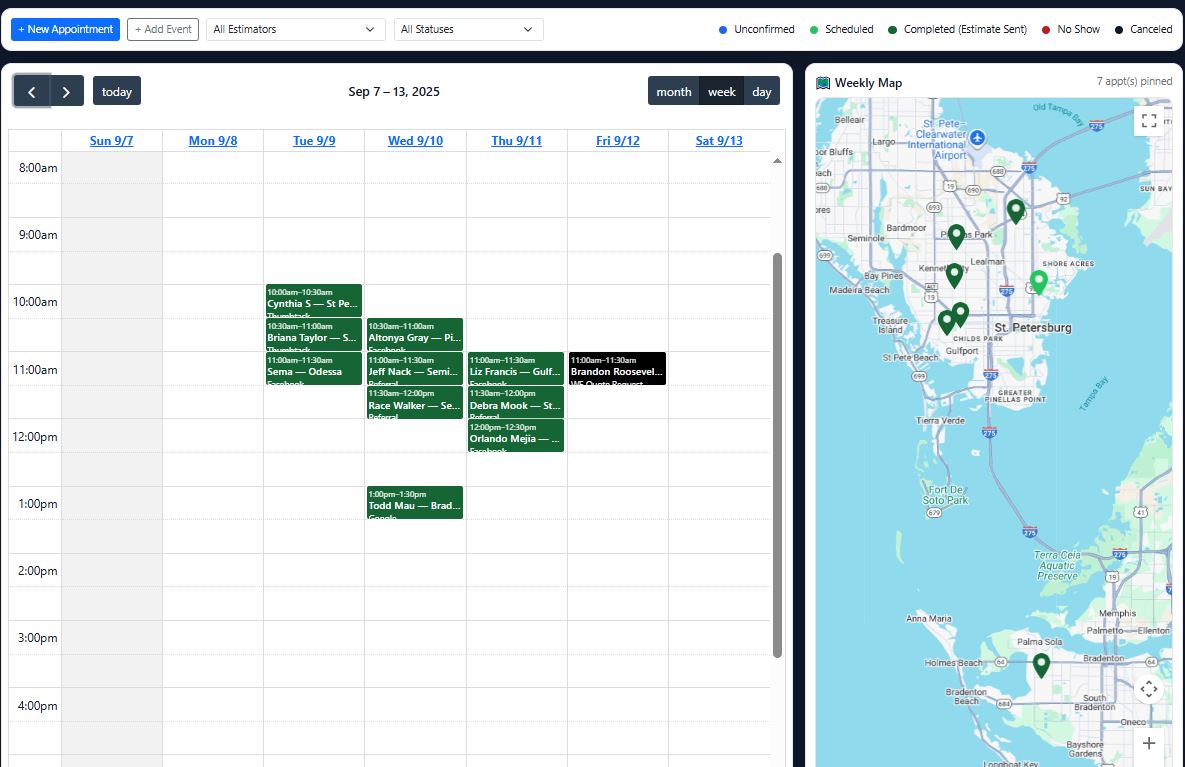Go to previous week arrow

click(32, 91)
